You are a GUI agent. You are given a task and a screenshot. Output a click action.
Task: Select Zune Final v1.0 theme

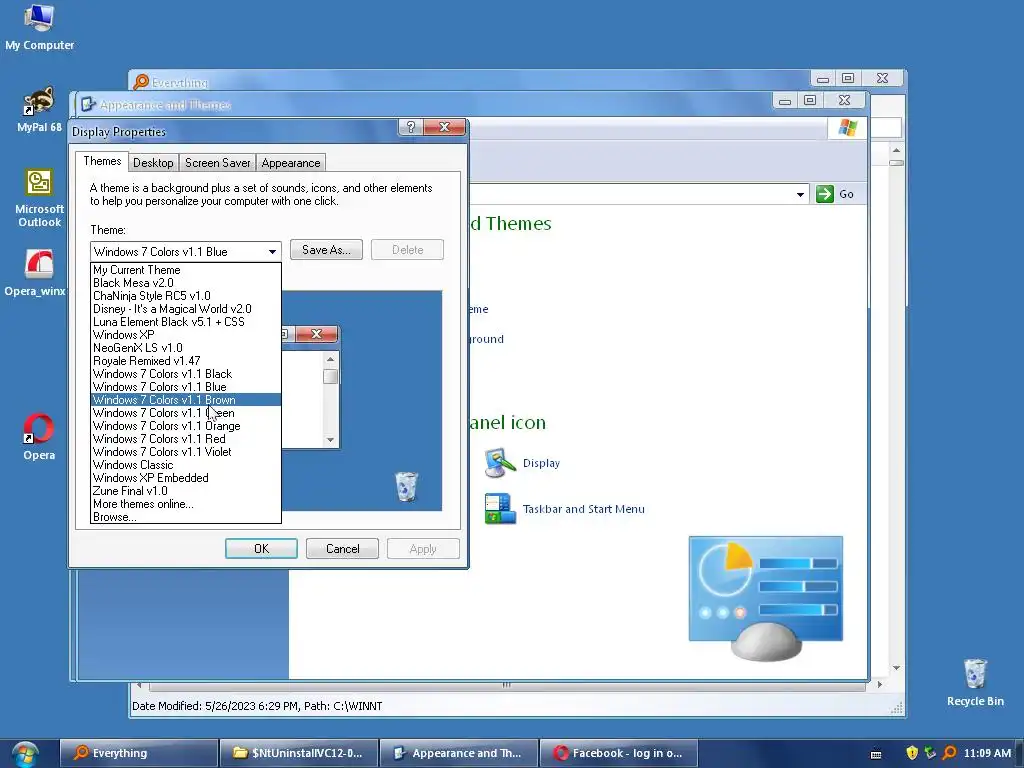coord(185,491)
